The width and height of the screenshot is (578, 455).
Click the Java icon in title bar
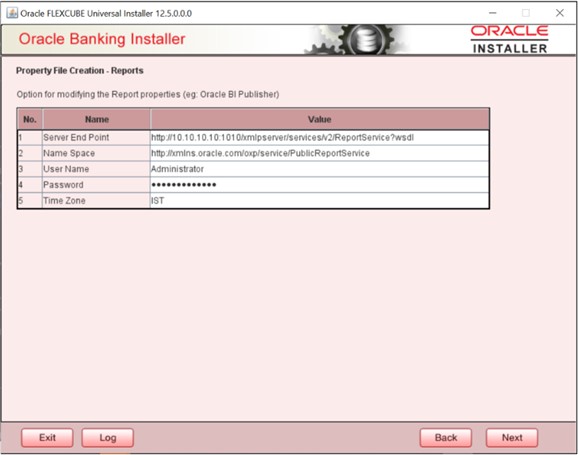click(x=12, y=13)
